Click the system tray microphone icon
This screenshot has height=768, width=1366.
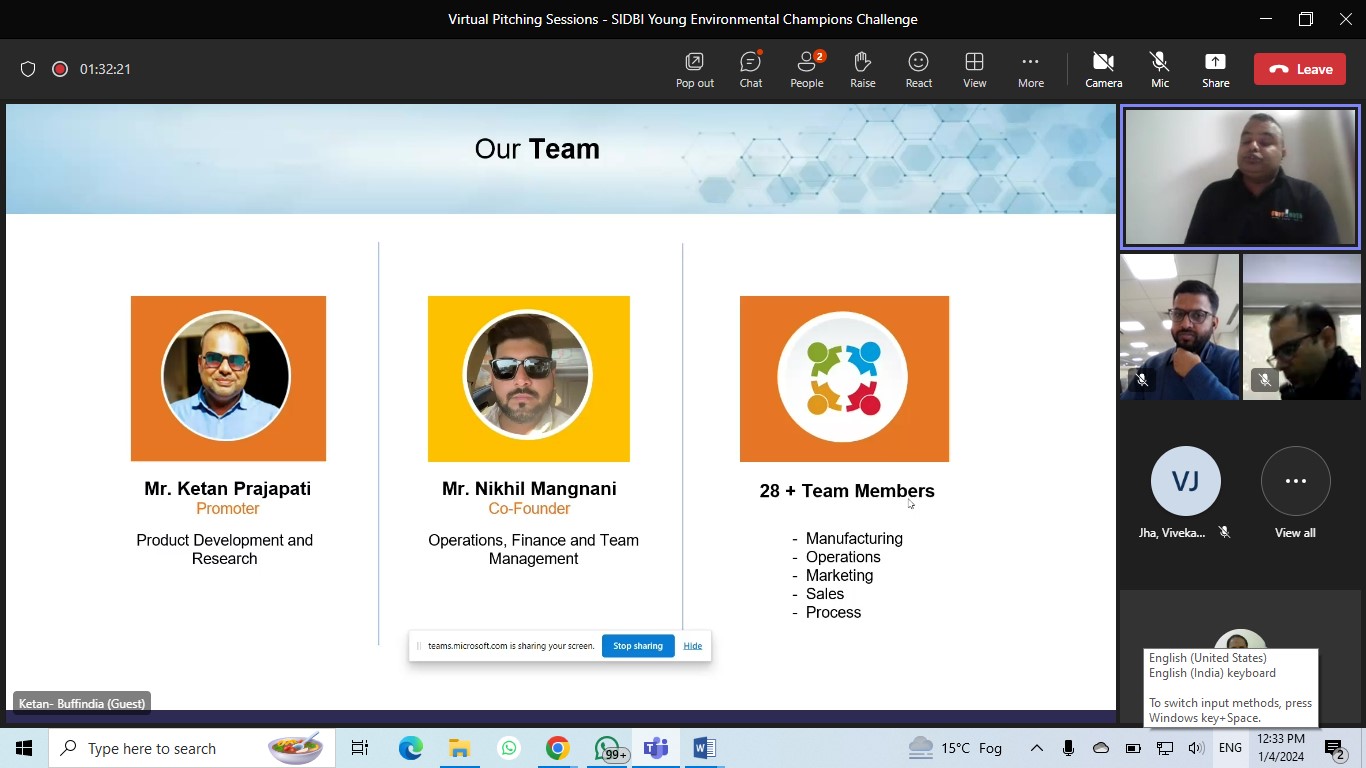pyautogui.click(x=1069, y=748)
